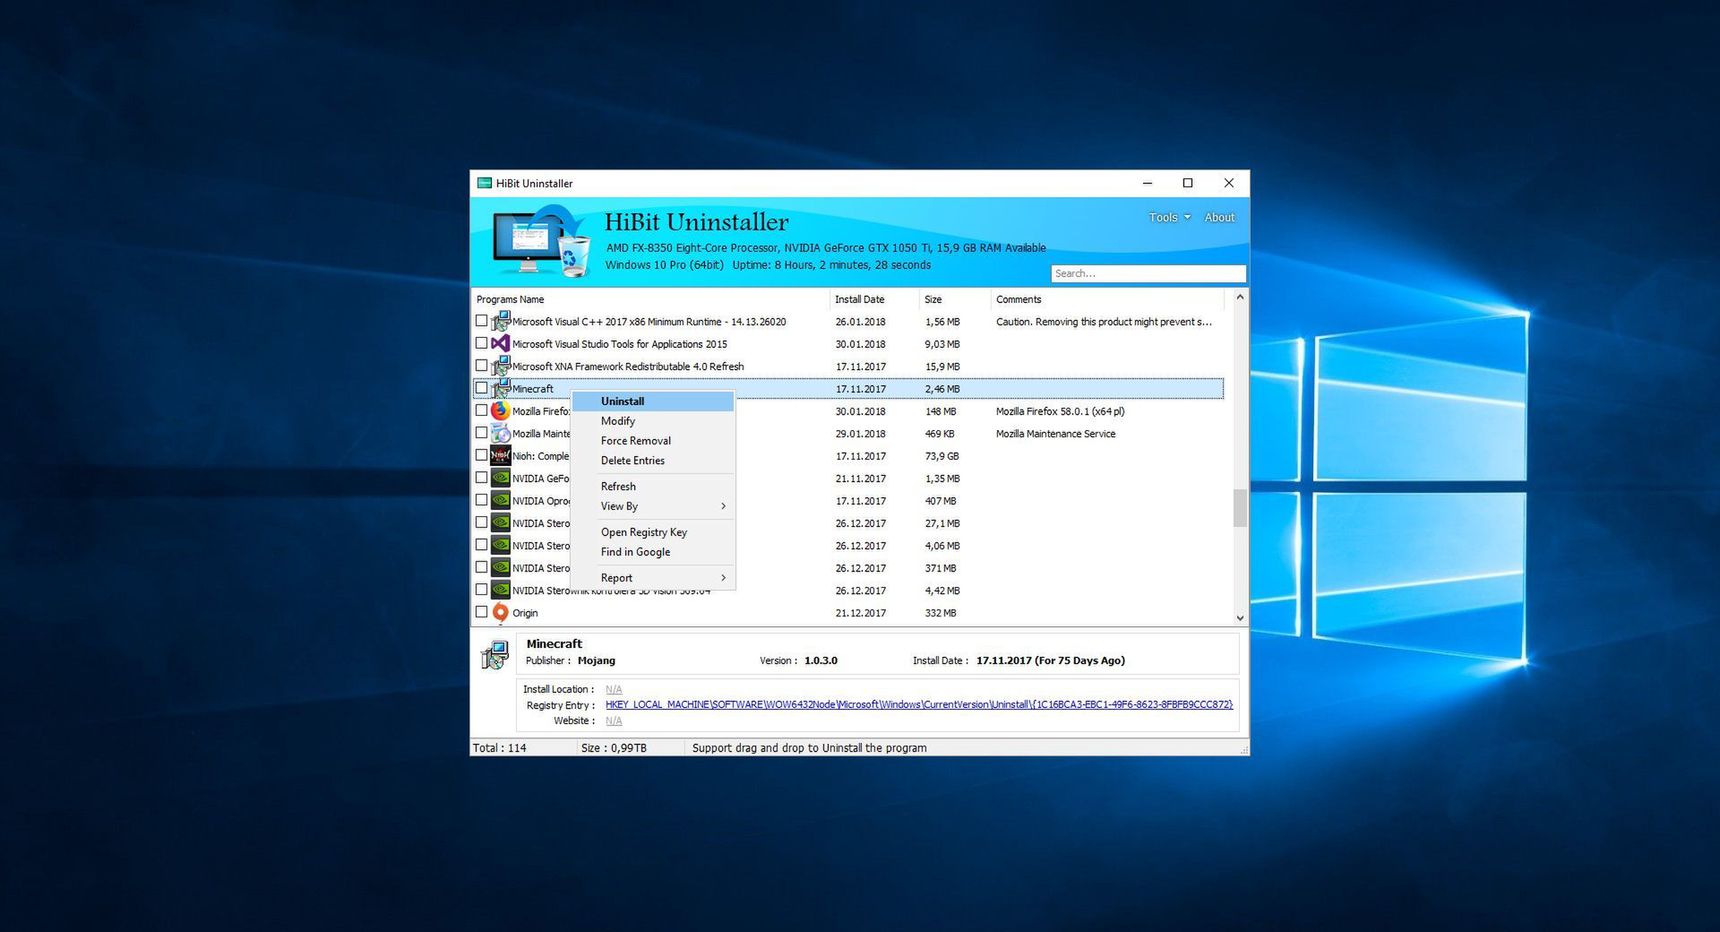Click the Minecraft icon in the details panel
The height and width of the screenshot is (932, 1720).
(x=495, y=654)
